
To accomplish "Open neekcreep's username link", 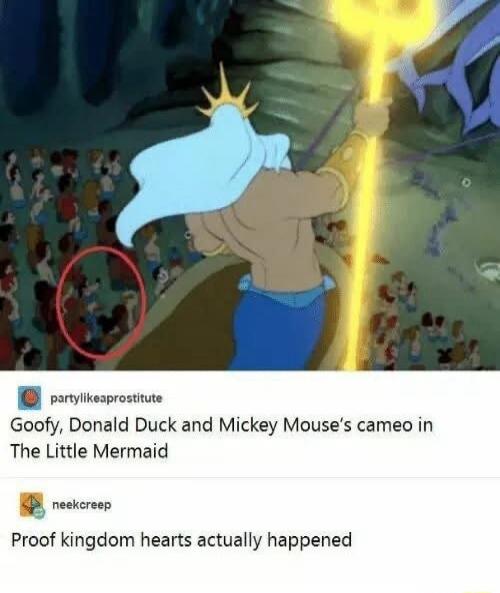I will click(x=82, y=505).
